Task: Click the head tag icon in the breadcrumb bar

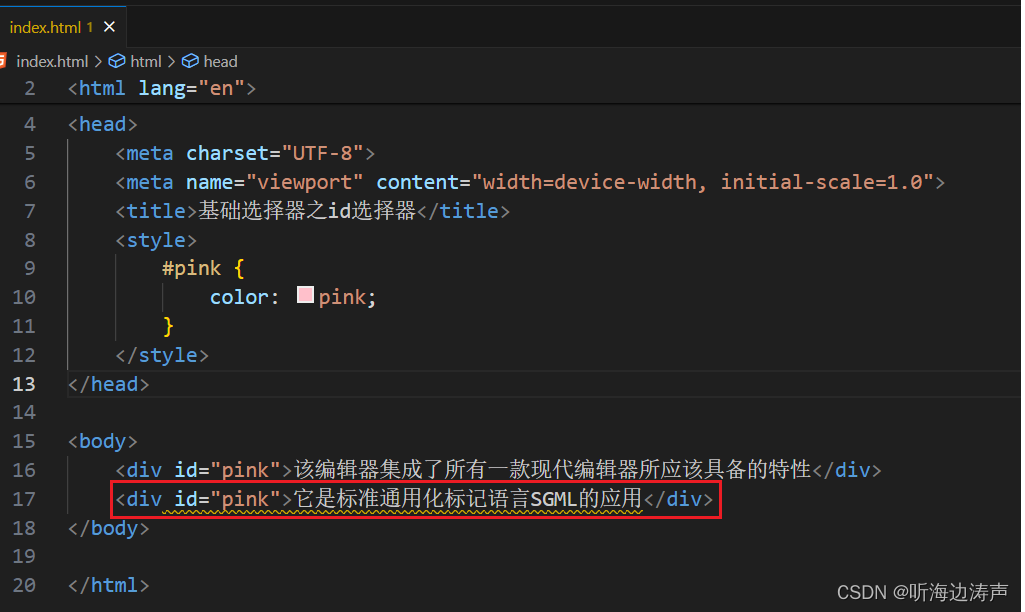Action: [x=191, y=61]
